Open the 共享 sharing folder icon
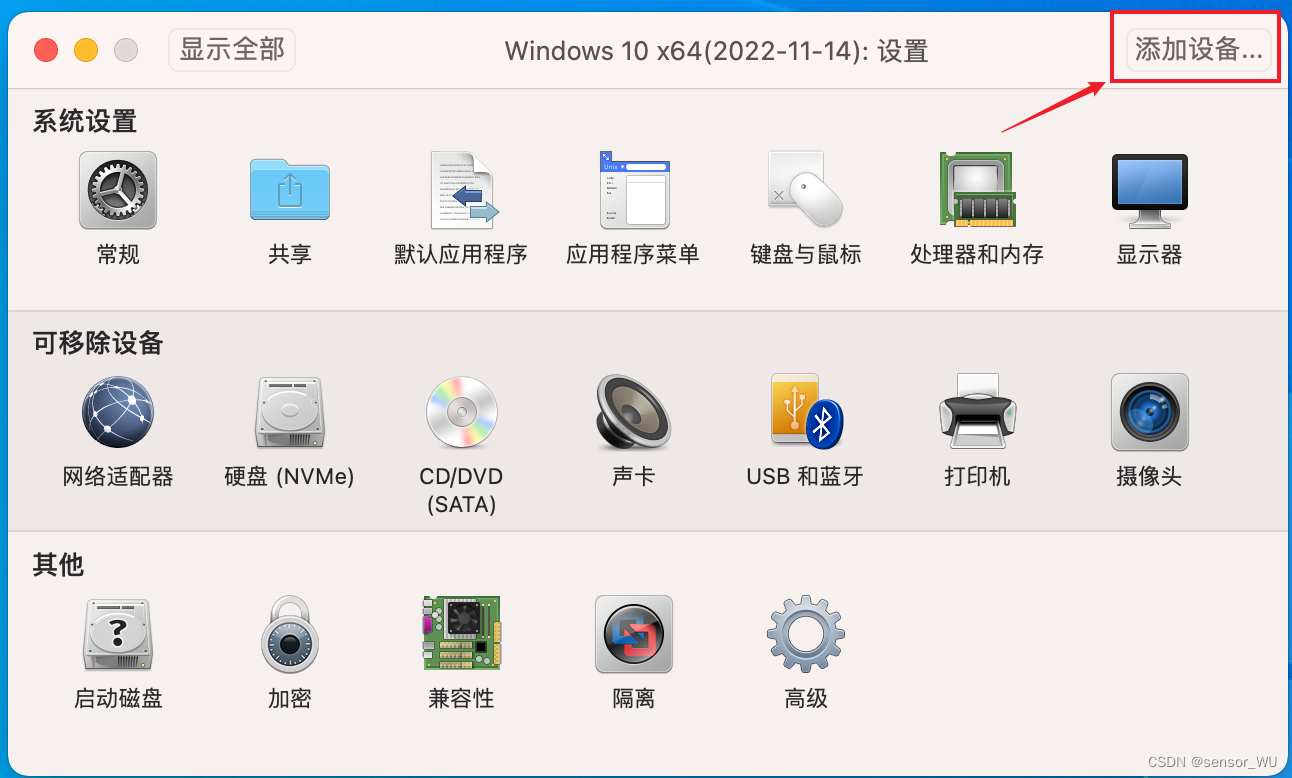Screen dimensions: 1292x778 [289, 191]
